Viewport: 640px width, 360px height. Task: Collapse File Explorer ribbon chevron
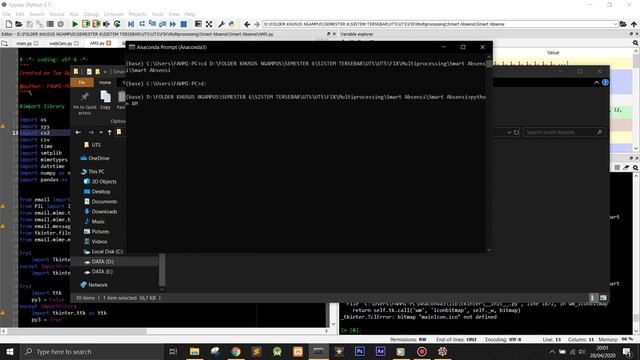point(596,82)
